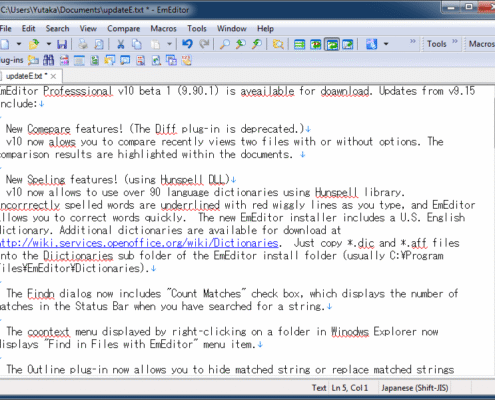Follow the wiki.services.openoffice.org Dictionaries link
Viewport: 495px width, 400px height.
(139, 243)
